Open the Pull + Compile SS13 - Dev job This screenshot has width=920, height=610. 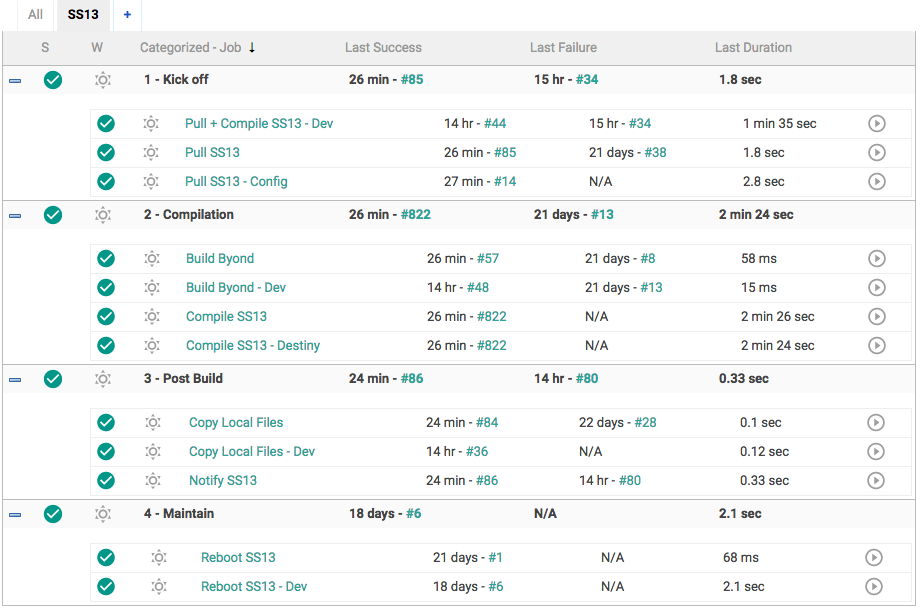pyautogui.click(x=259, y=124)
